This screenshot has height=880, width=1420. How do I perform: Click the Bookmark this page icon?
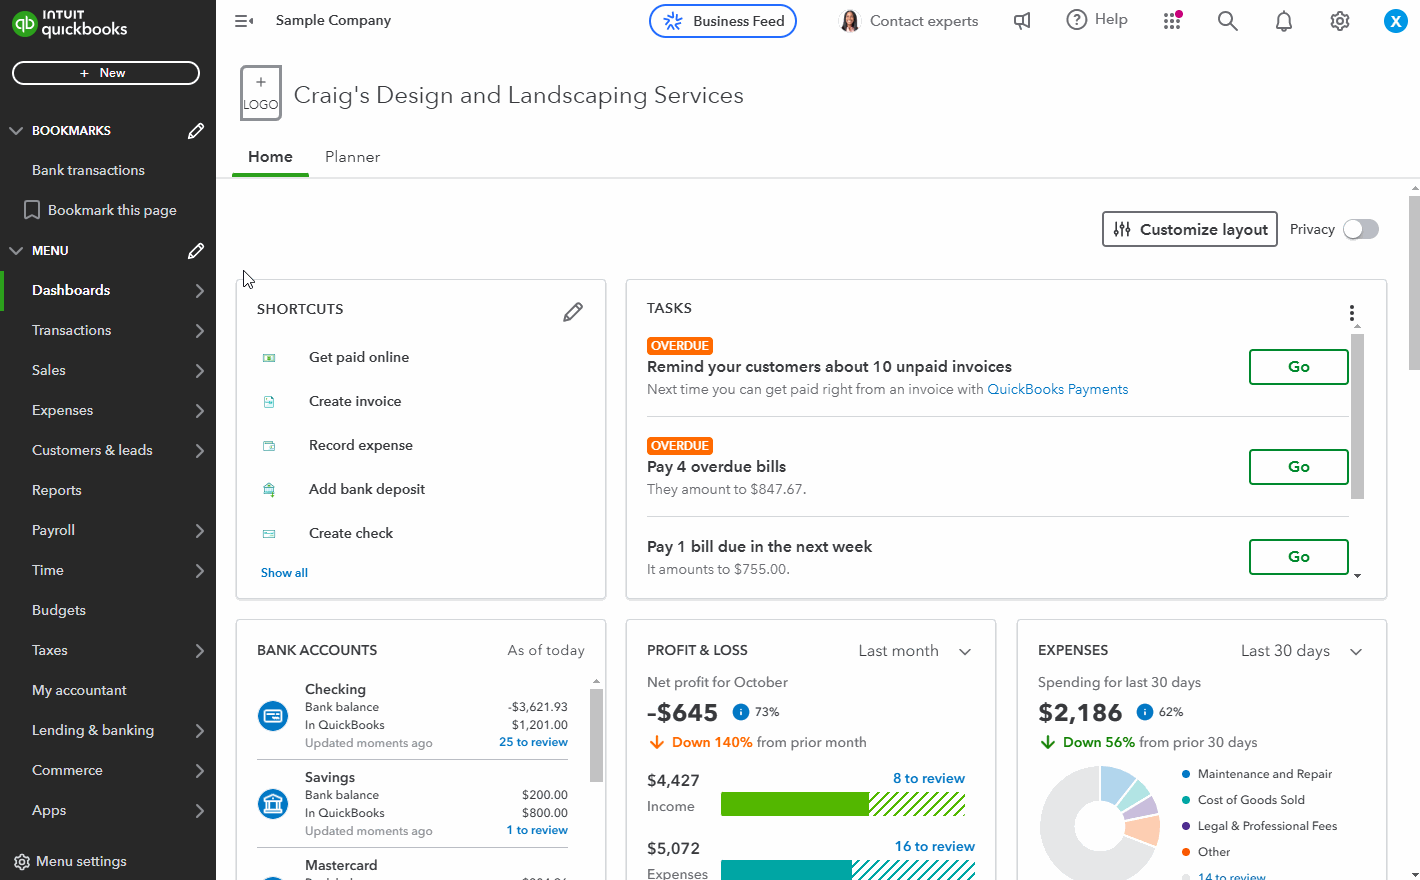click(x=32, y=210)
